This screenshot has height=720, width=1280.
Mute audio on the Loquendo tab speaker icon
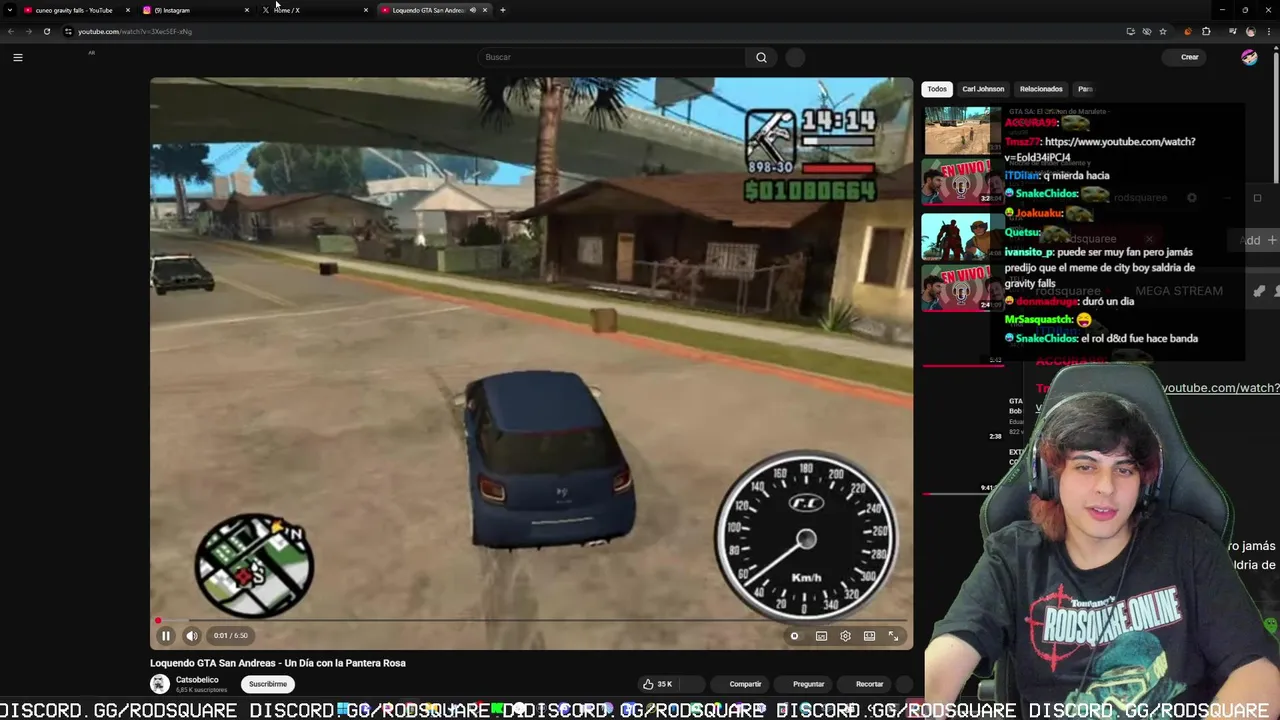[x=473, y=10]
